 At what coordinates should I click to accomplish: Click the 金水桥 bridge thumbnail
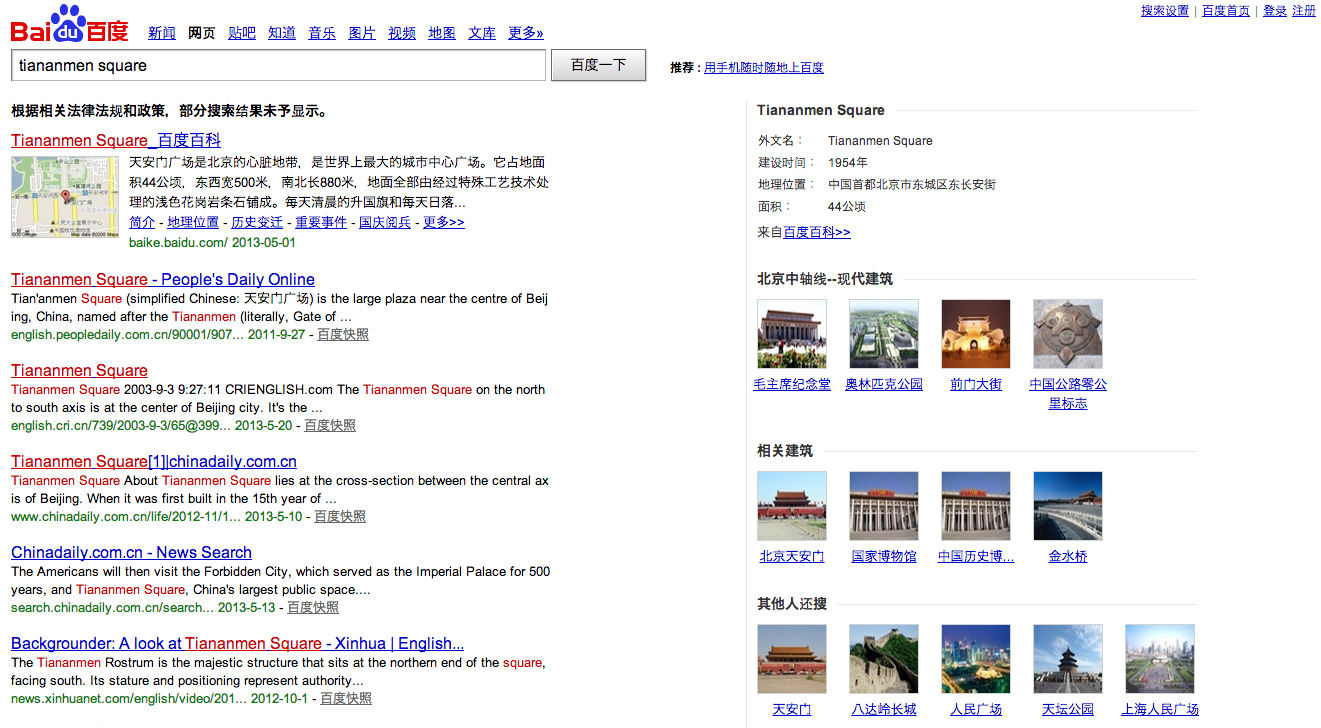coord(1068,506)
